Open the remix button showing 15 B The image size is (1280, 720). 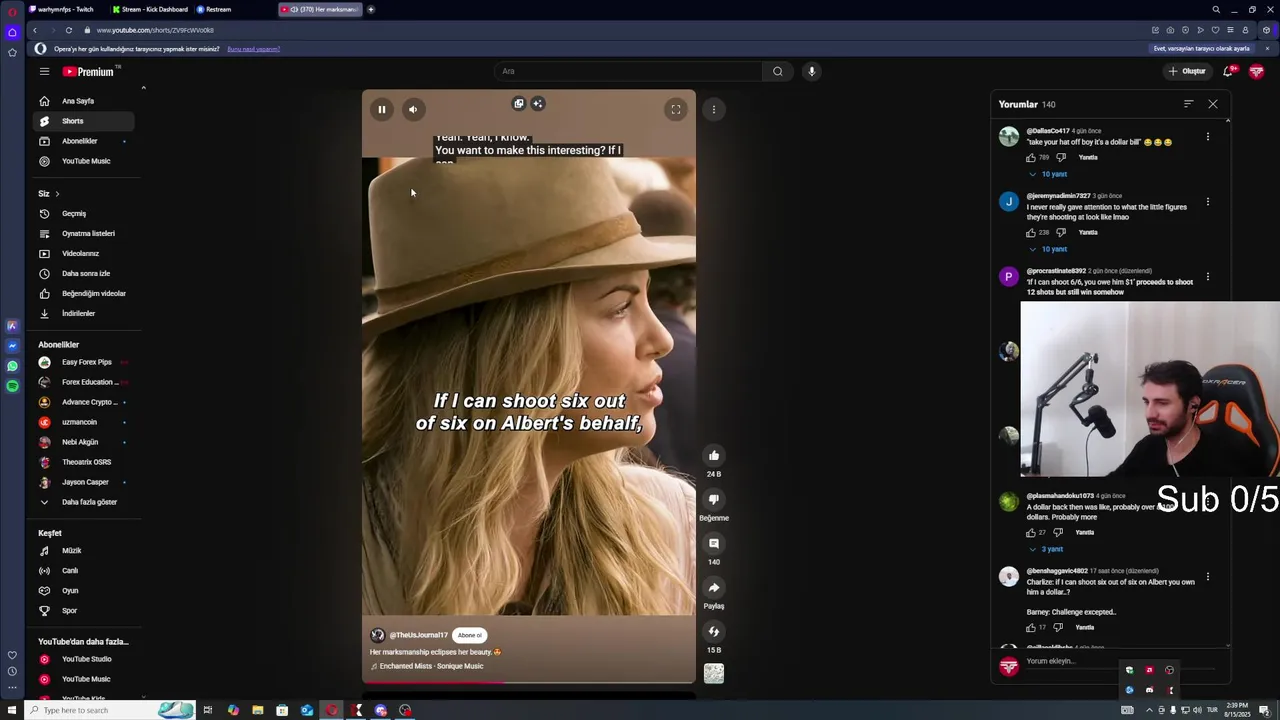coord(714,631)
